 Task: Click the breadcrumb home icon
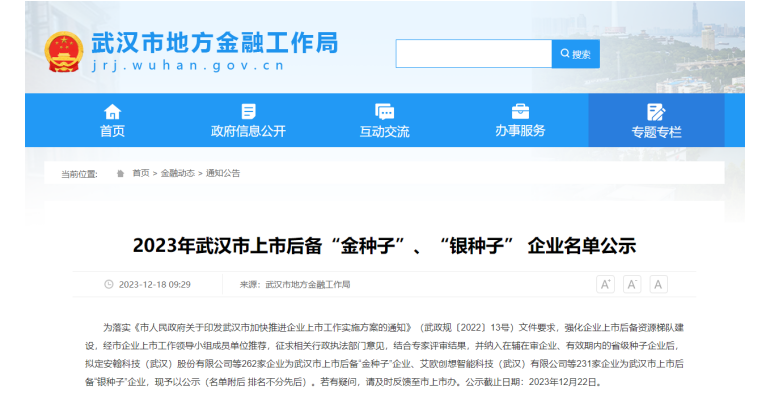(x=120, y=173)
